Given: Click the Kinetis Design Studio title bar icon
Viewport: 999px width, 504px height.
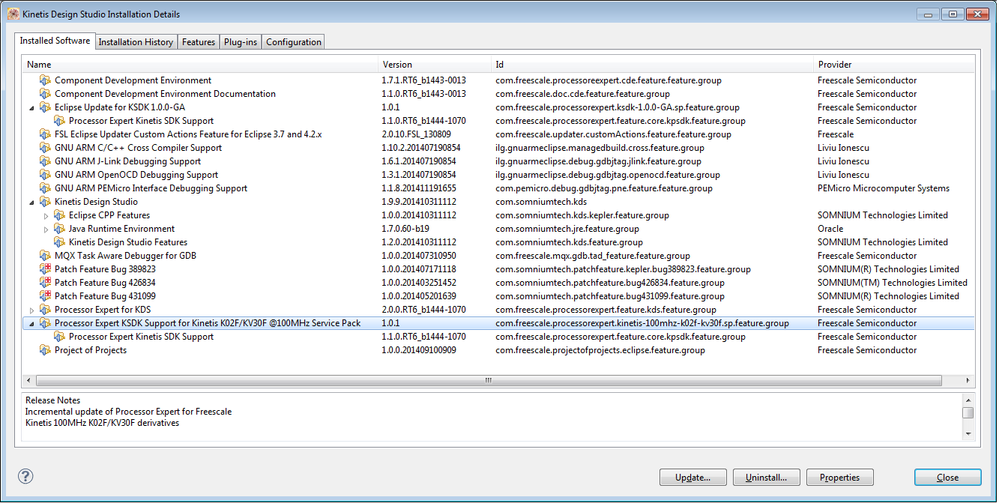Looking at the screenshot, I should [13, 13].
